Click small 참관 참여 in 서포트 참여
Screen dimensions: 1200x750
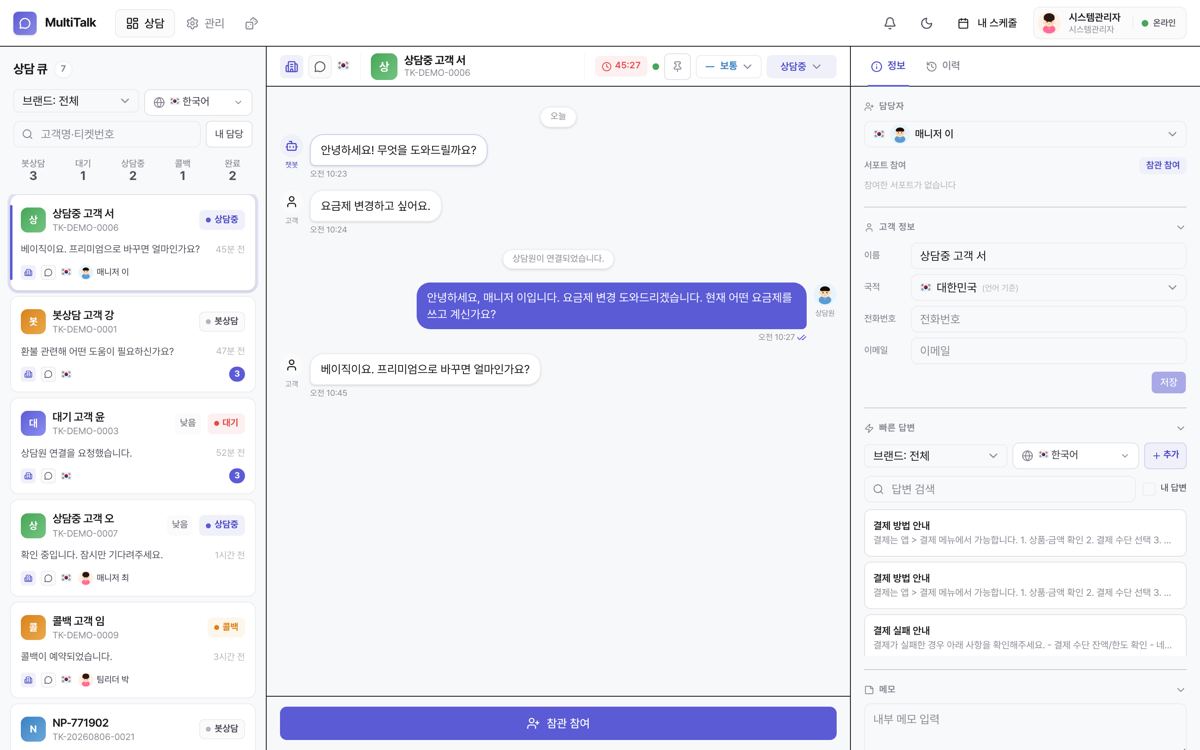coord(1162,165)
